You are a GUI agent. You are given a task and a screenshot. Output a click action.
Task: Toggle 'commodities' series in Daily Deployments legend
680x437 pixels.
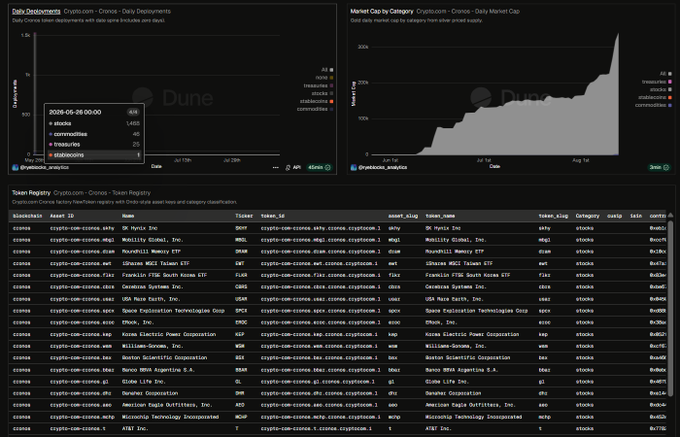315,109
